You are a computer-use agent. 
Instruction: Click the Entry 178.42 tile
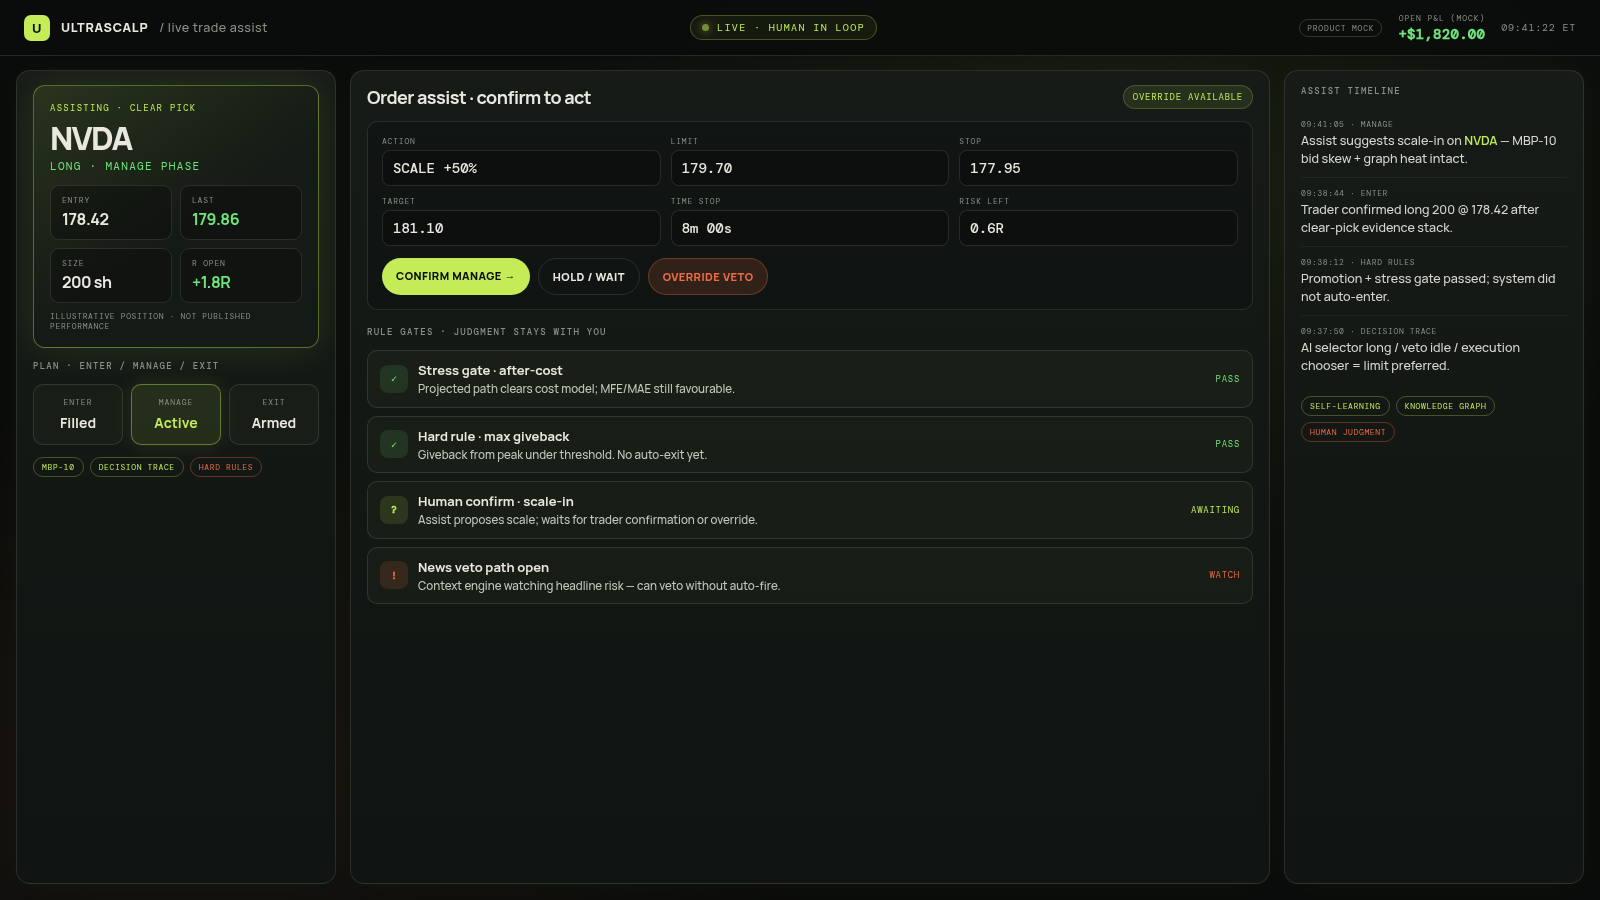click(111, 212)
